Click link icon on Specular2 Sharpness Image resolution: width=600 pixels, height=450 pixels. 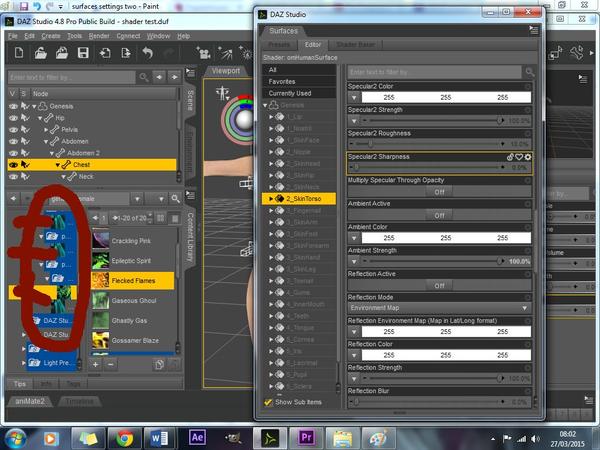(510, 157)
